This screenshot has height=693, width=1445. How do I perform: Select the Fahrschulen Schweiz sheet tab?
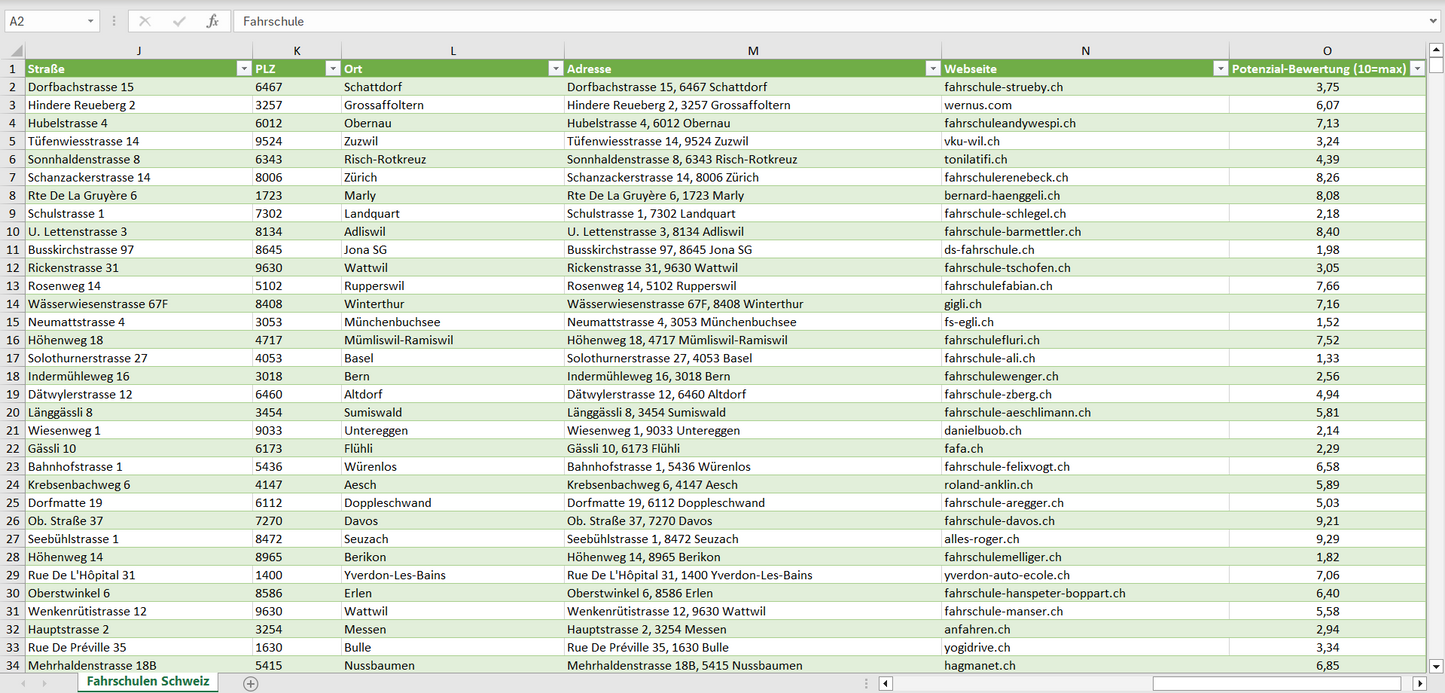pyautogui.click(x=148, y=682)
